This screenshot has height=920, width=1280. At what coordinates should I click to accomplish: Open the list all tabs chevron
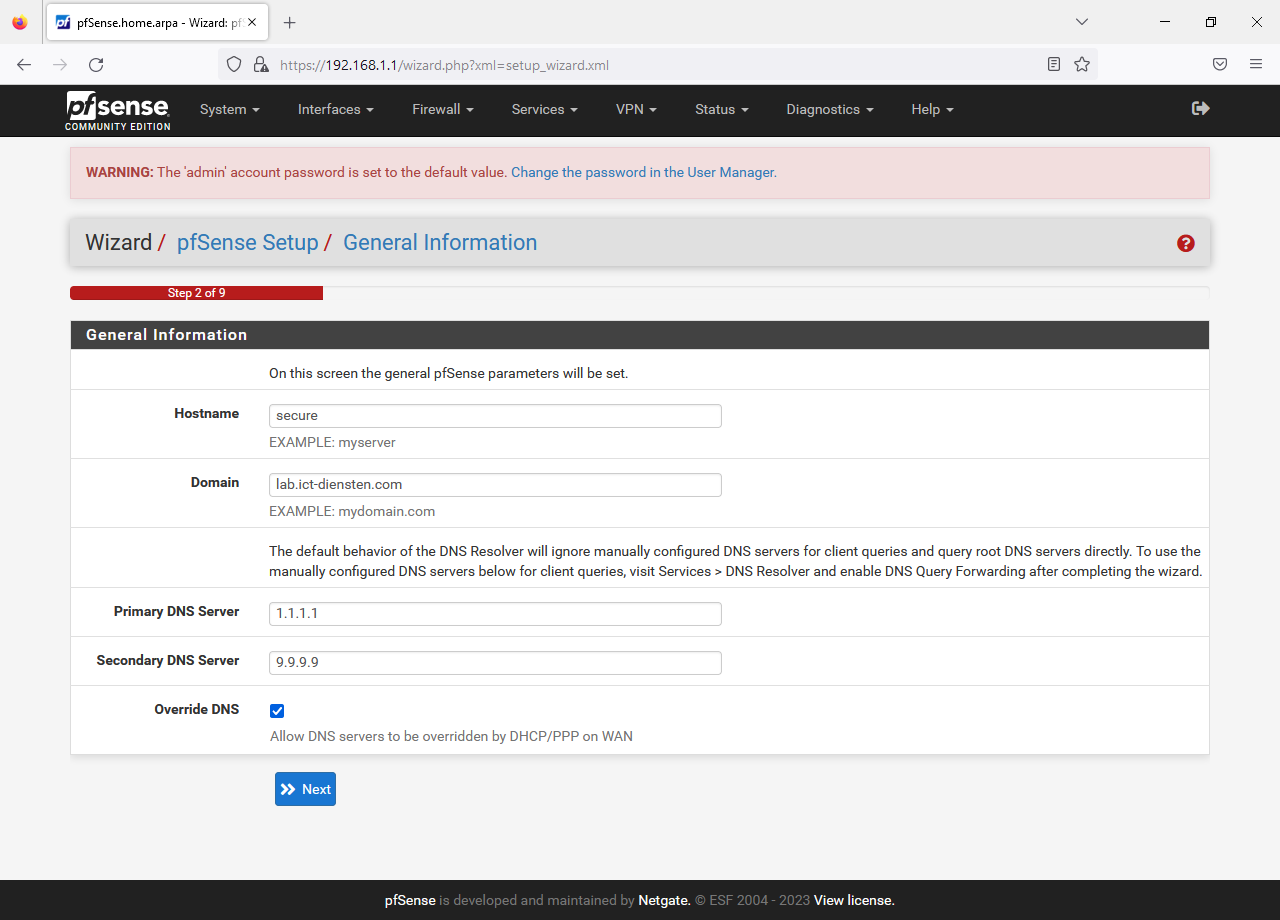[x=1082, y=22]
